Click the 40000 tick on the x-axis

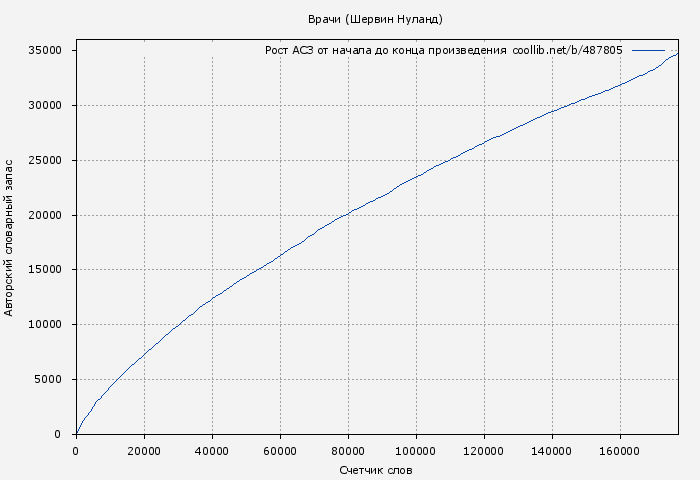[x=212, y=450]
